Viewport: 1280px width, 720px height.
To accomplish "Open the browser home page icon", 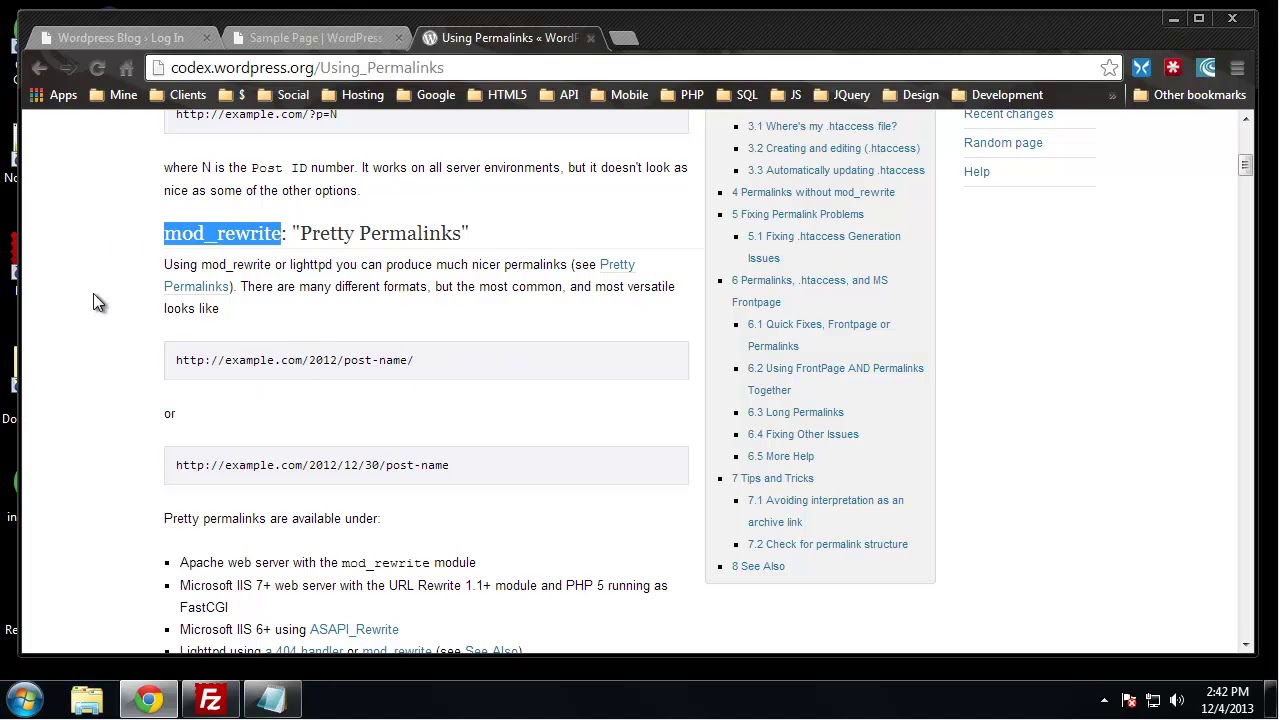I will tap(126, 68).
